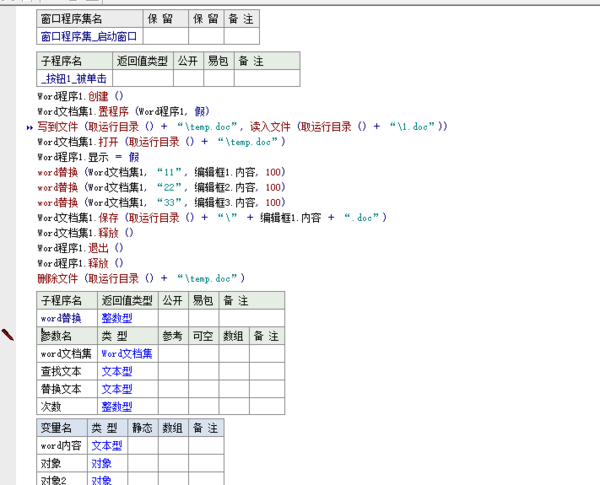This screenshot has height=485, width=600.
Task: Click the Word文档集1.保存 code line
Action: pyautogui.click(x=210, y=217)
